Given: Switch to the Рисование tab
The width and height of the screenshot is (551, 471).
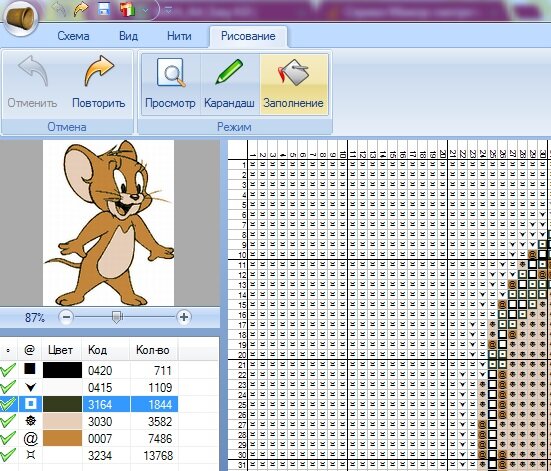Looking at the screenshot, I should [248, 36].
